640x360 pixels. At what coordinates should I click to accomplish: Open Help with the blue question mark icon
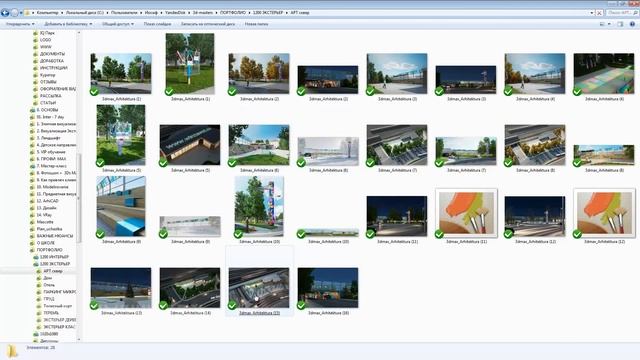tap(632, 24)
